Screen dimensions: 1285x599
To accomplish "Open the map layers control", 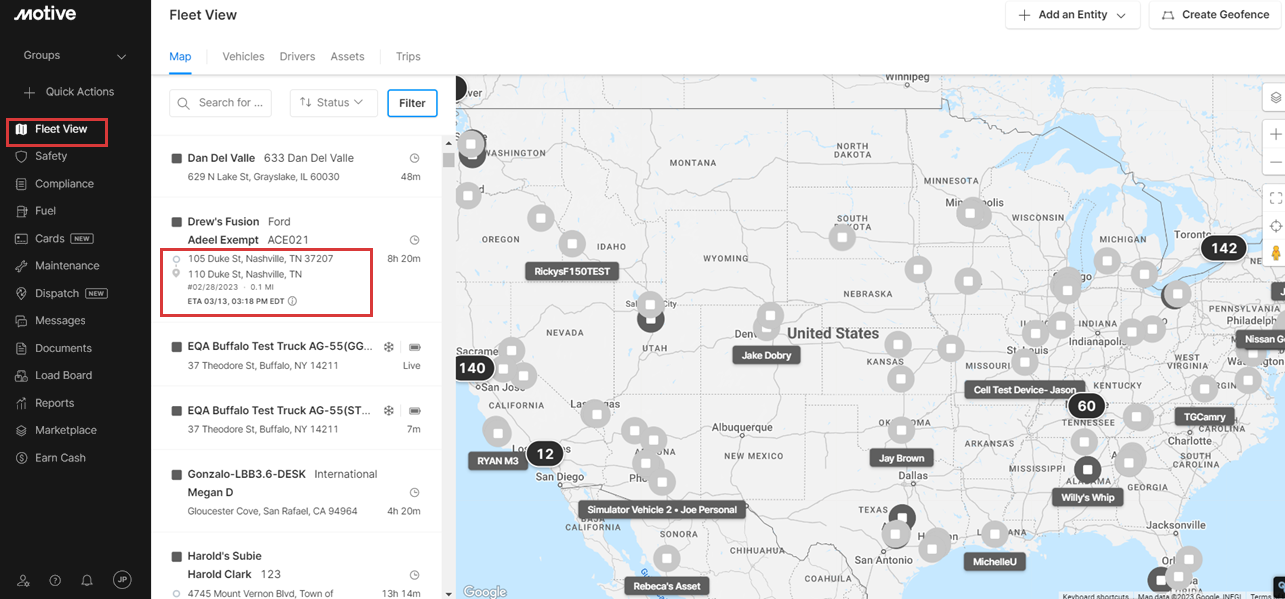I will [x=1276, y=97].
